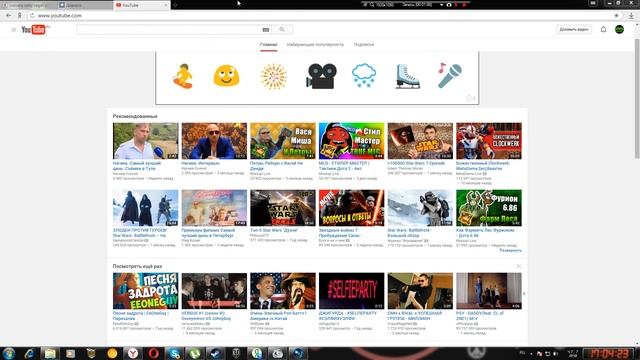Click the Windows Start orb
Viewport: 640px width, 360px height.
9,353
